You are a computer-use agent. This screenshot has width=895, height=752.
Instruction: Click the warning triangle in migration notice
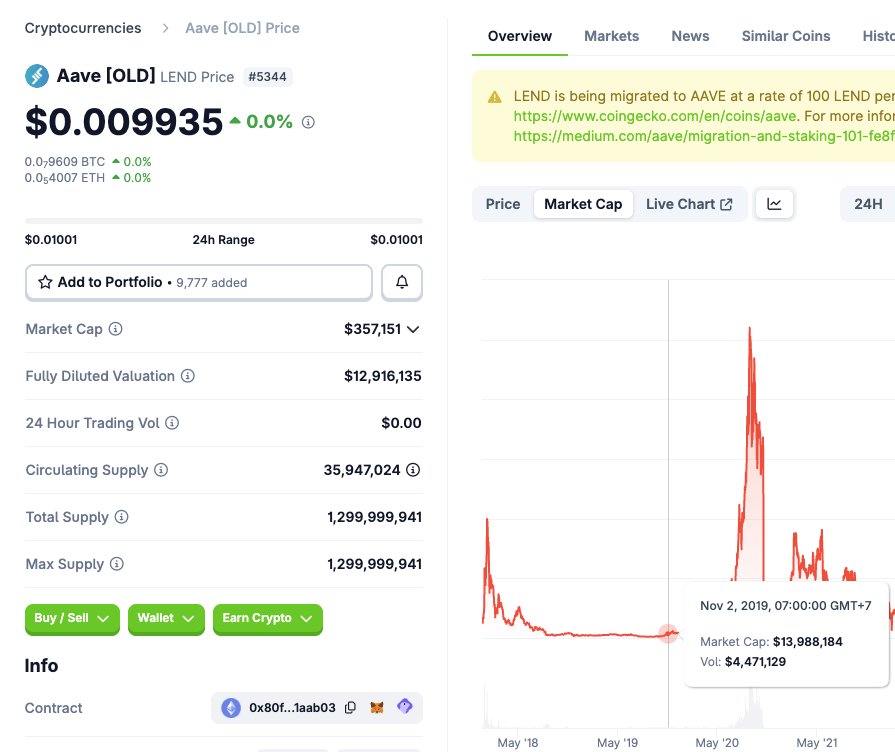(495, 97)
